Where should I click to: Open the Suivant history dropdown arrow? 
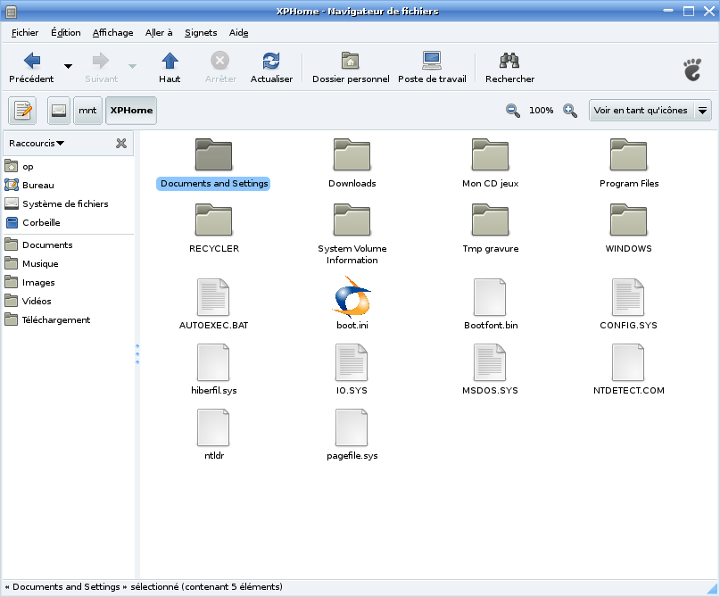pos(132,66)
